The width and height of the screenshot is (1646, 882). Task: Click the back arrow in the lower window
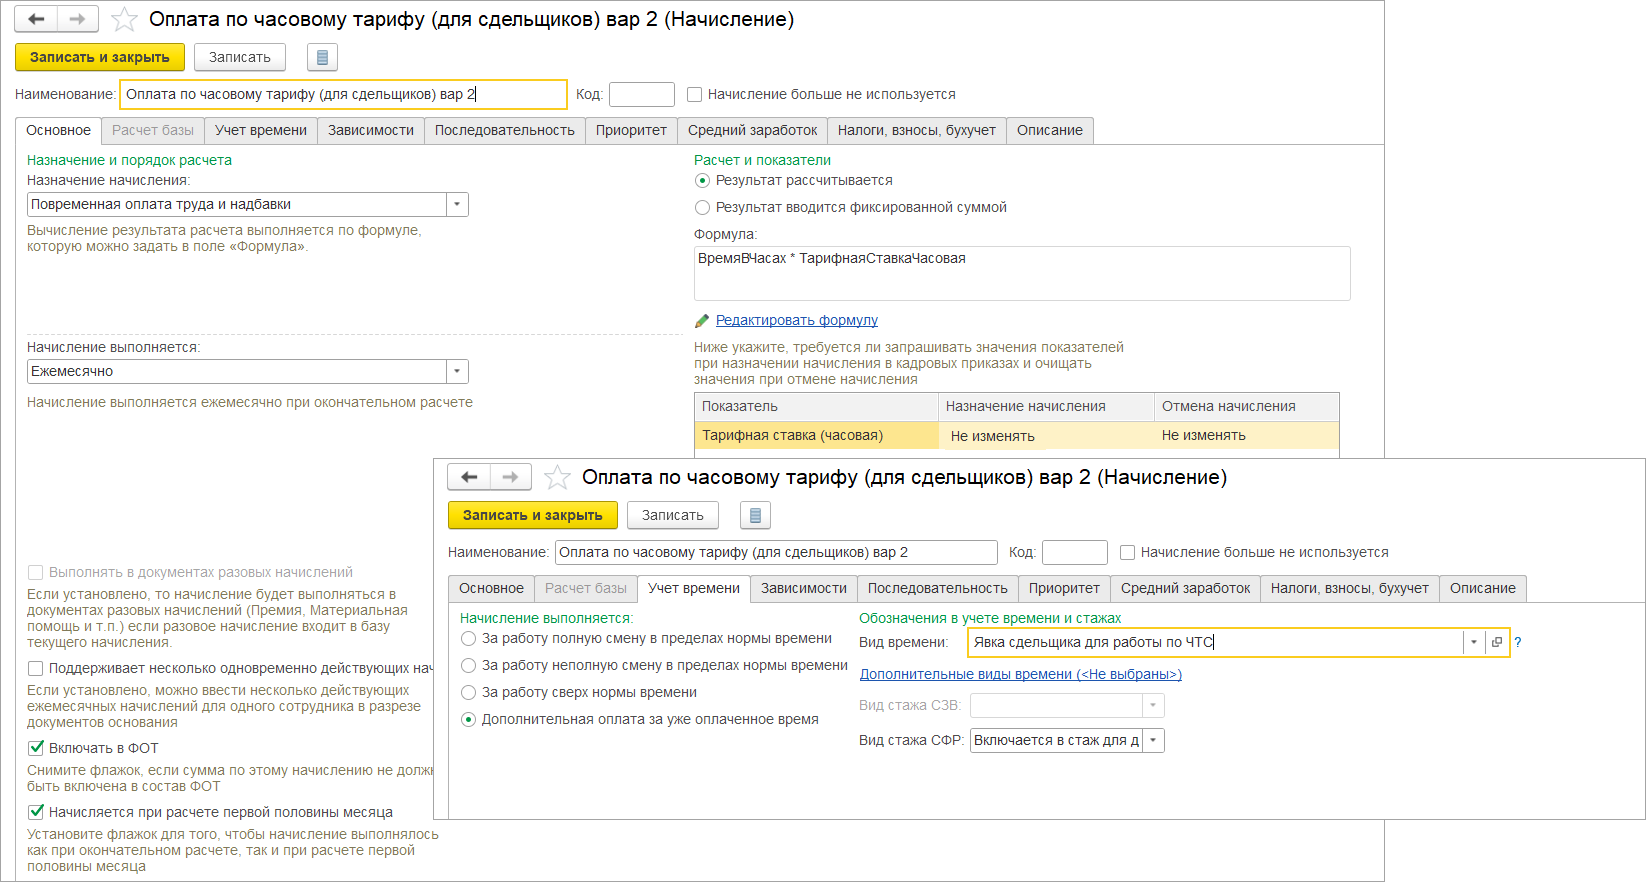pos(469,477)
